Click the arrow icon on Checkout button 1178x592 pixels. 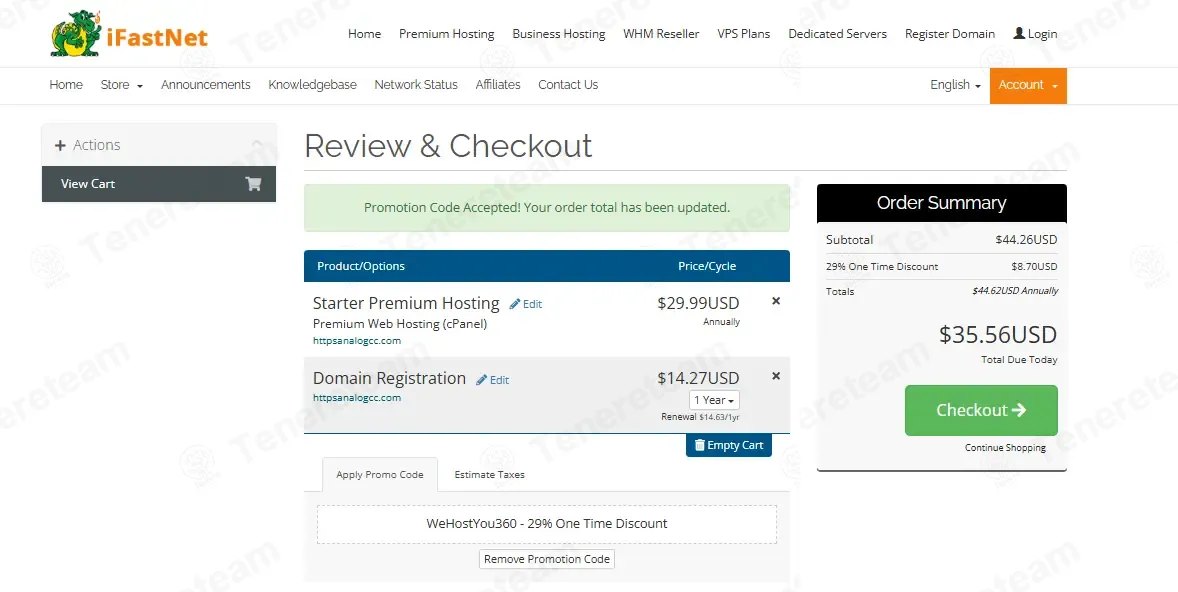pyautogui.click(x=1019, y=409)
